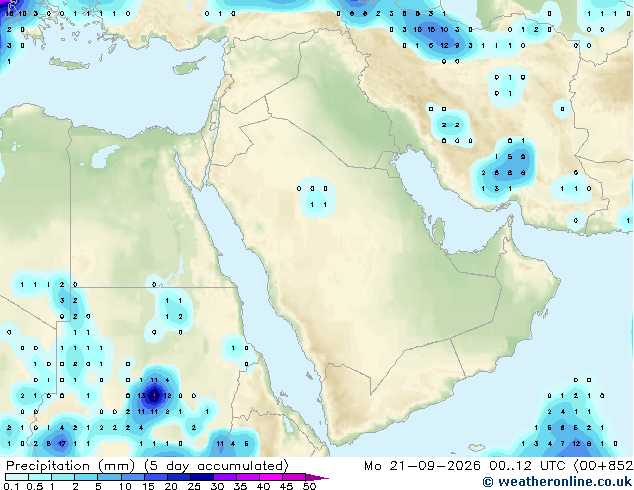Click the '17' precipitation value on map

[62, 444]
